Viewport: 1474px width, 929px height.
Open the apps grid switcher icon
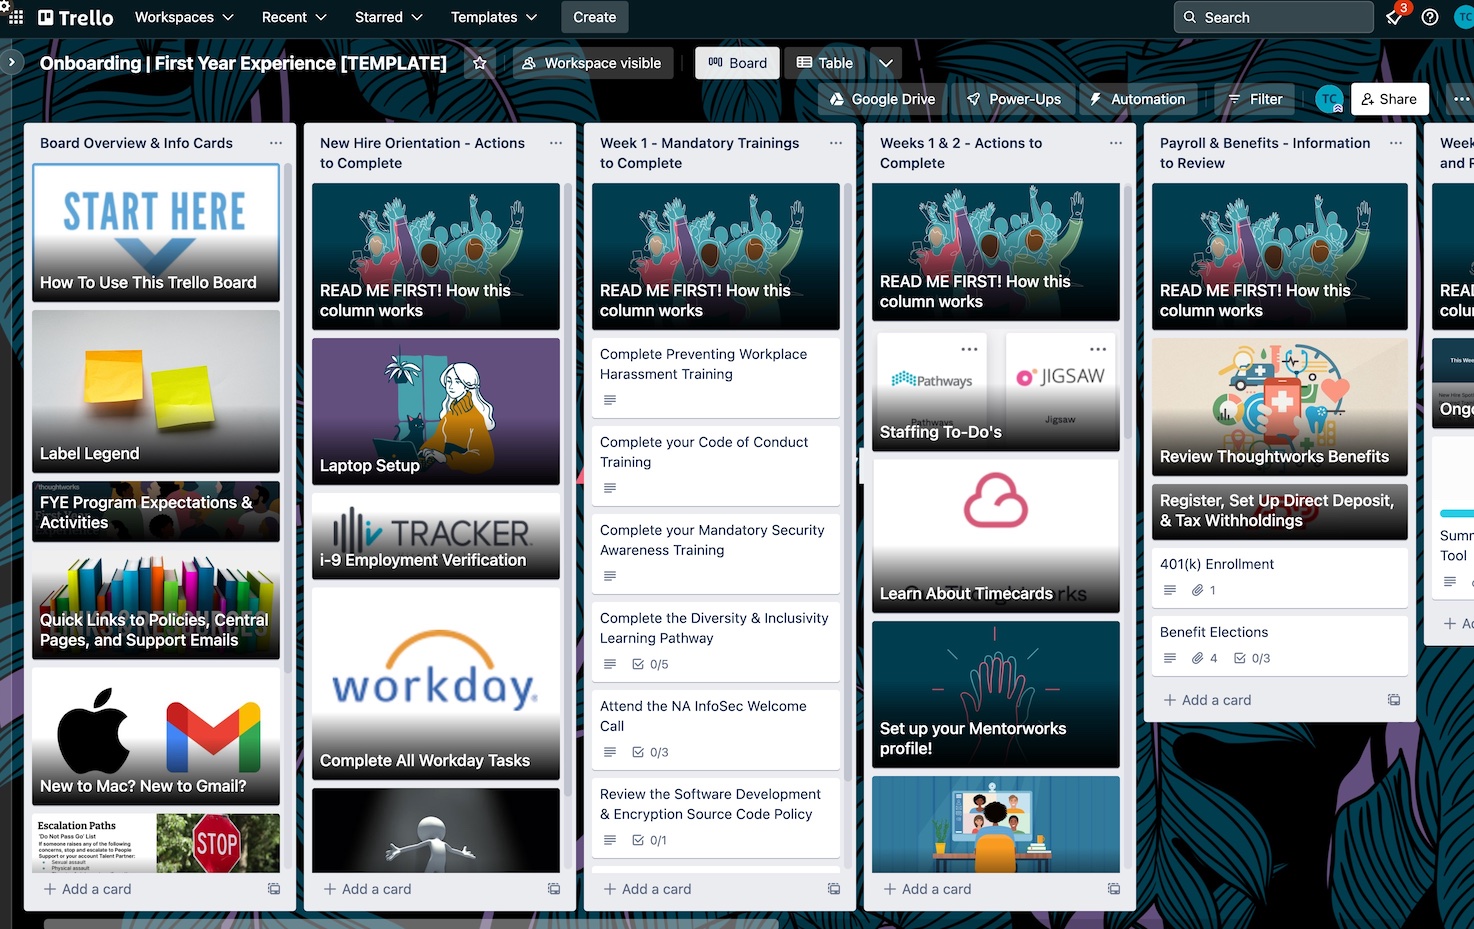click(x=14, y=17)
